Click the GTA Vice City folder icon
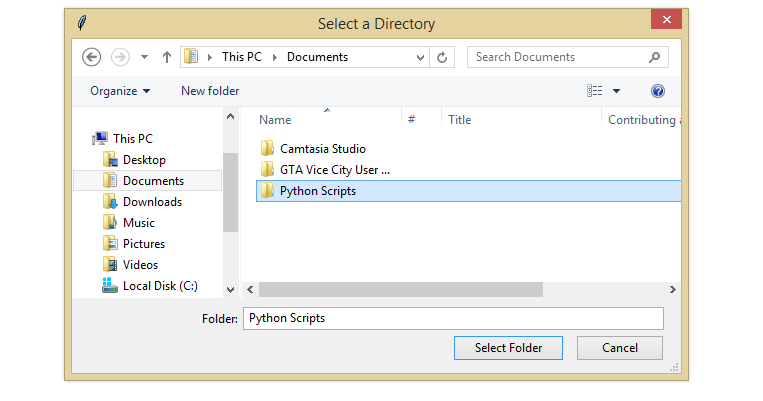 tap(267, 169)
